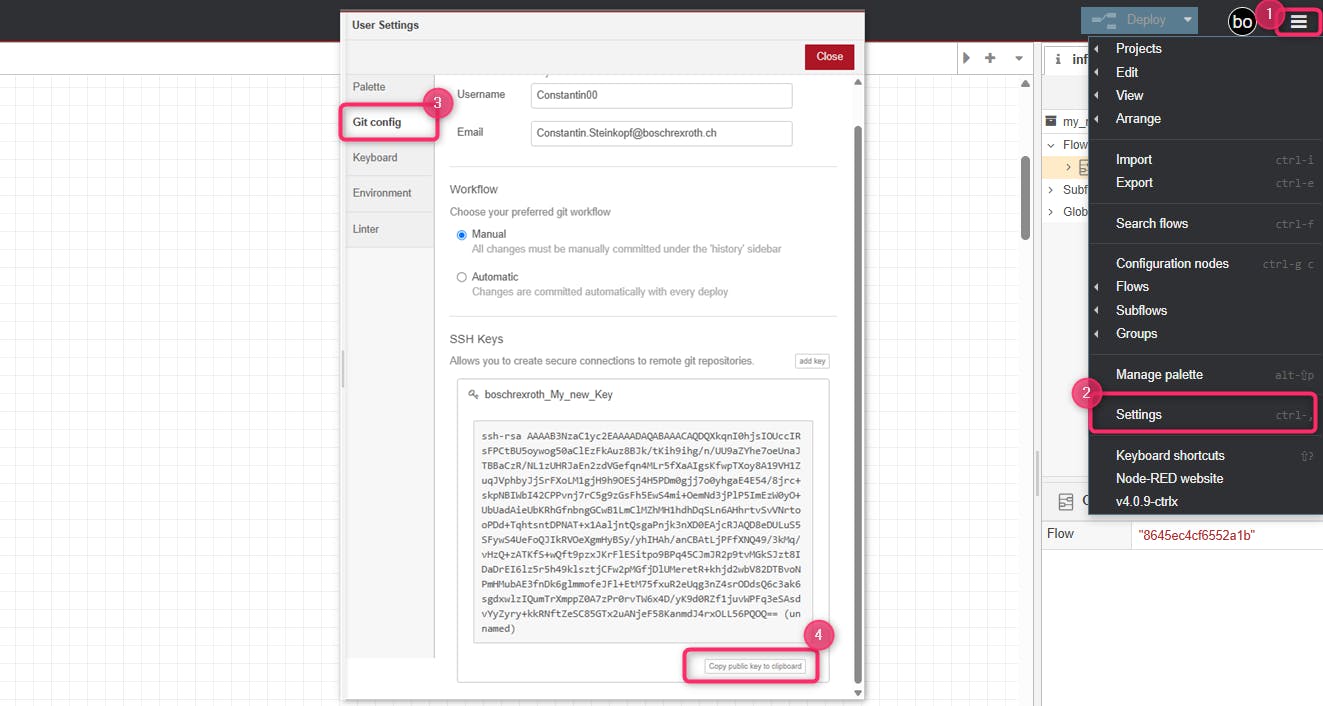The image size is (1323, 706).
Task: Collapse the Flows tree section
Action: point(1051,145)
